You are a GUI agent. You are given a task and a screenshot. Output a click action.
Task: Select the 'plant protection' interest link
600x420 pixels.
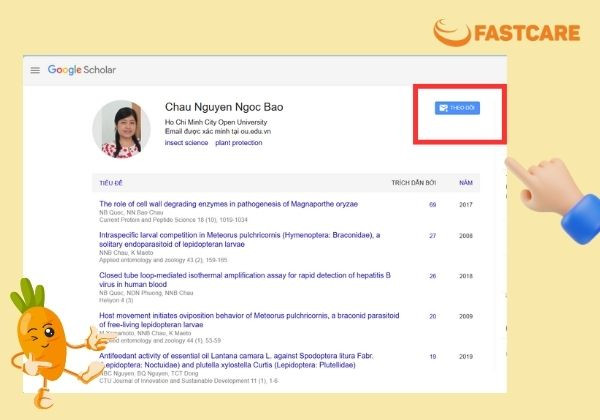(239, 143)
